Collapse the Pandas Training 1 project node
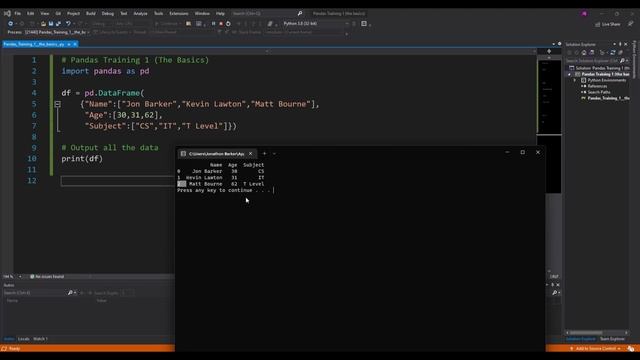The image size is (640, 360). click(x=569, y=74)
